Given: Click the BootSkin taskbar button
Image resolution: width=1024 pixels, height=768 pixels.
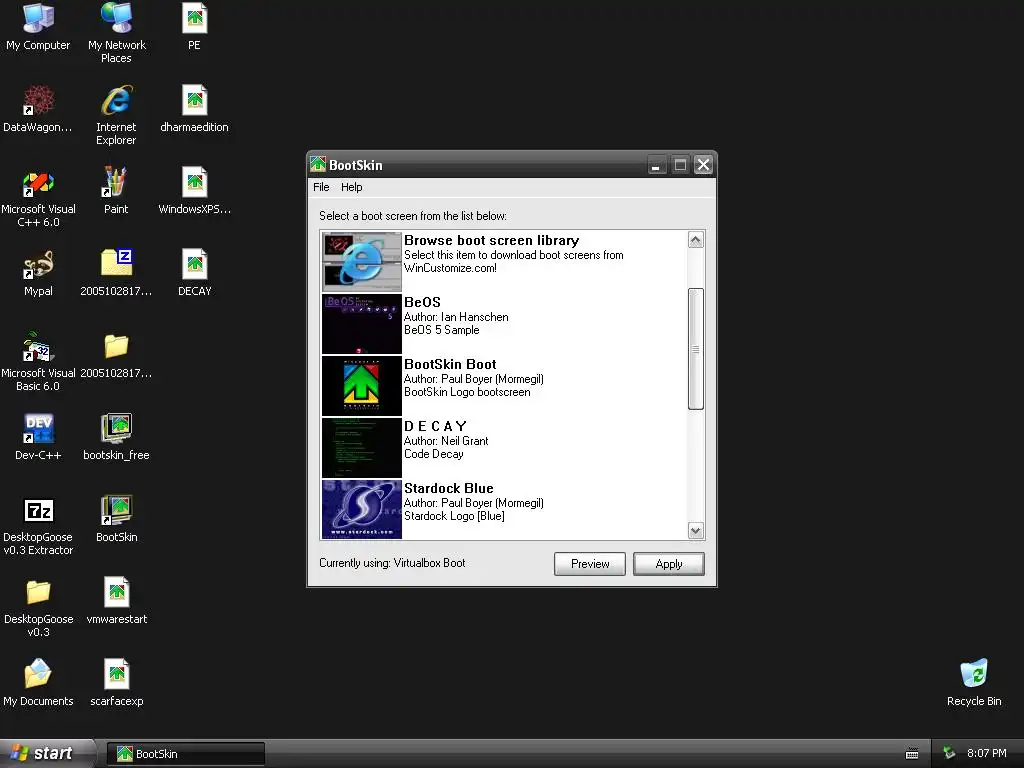Looking at the screenshot, I should point(185,754).
